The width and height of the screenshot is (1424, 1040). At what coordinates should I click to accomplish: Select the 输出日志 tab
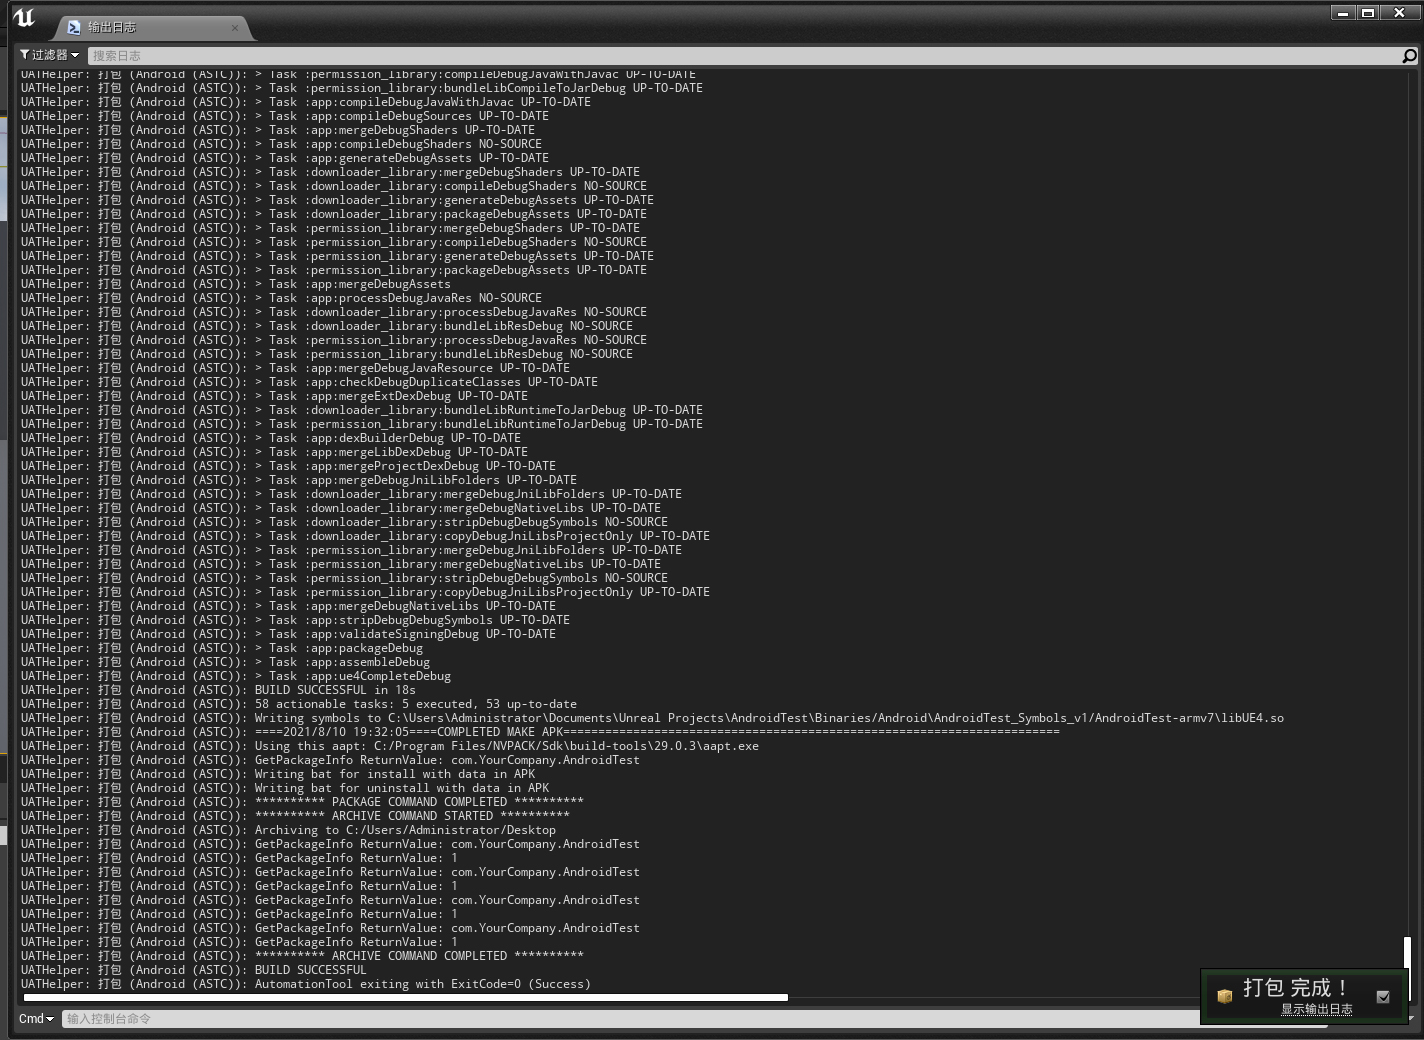150,28
